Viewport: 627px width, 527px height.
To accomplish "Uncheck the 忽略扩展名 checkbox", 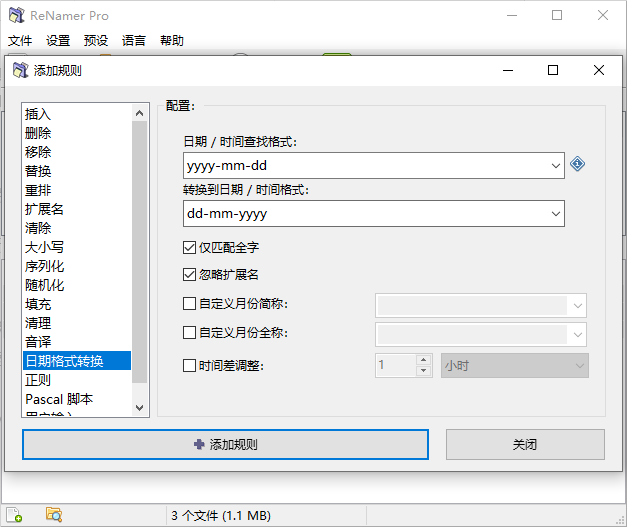I will click(189, 275).
